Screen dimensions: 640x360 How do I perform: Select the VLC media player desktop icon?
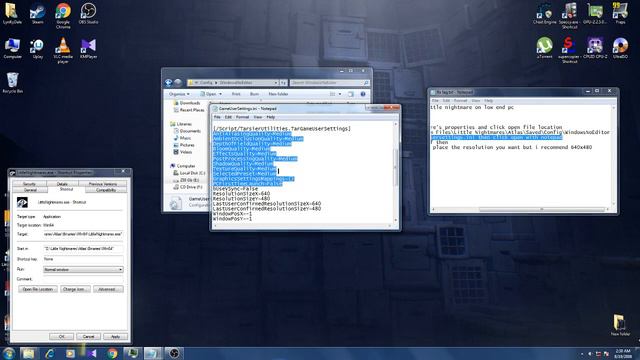coord(63,51)
